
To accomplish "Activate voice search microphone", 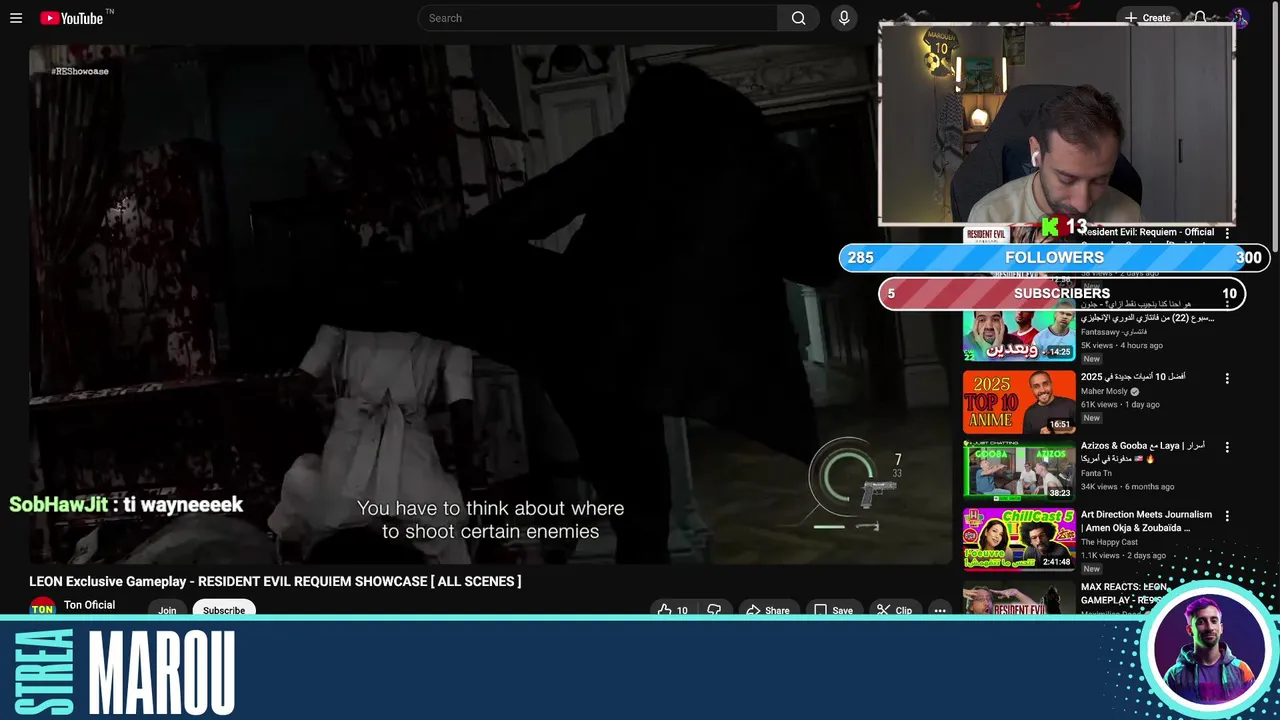I will (x=844, y=18).
